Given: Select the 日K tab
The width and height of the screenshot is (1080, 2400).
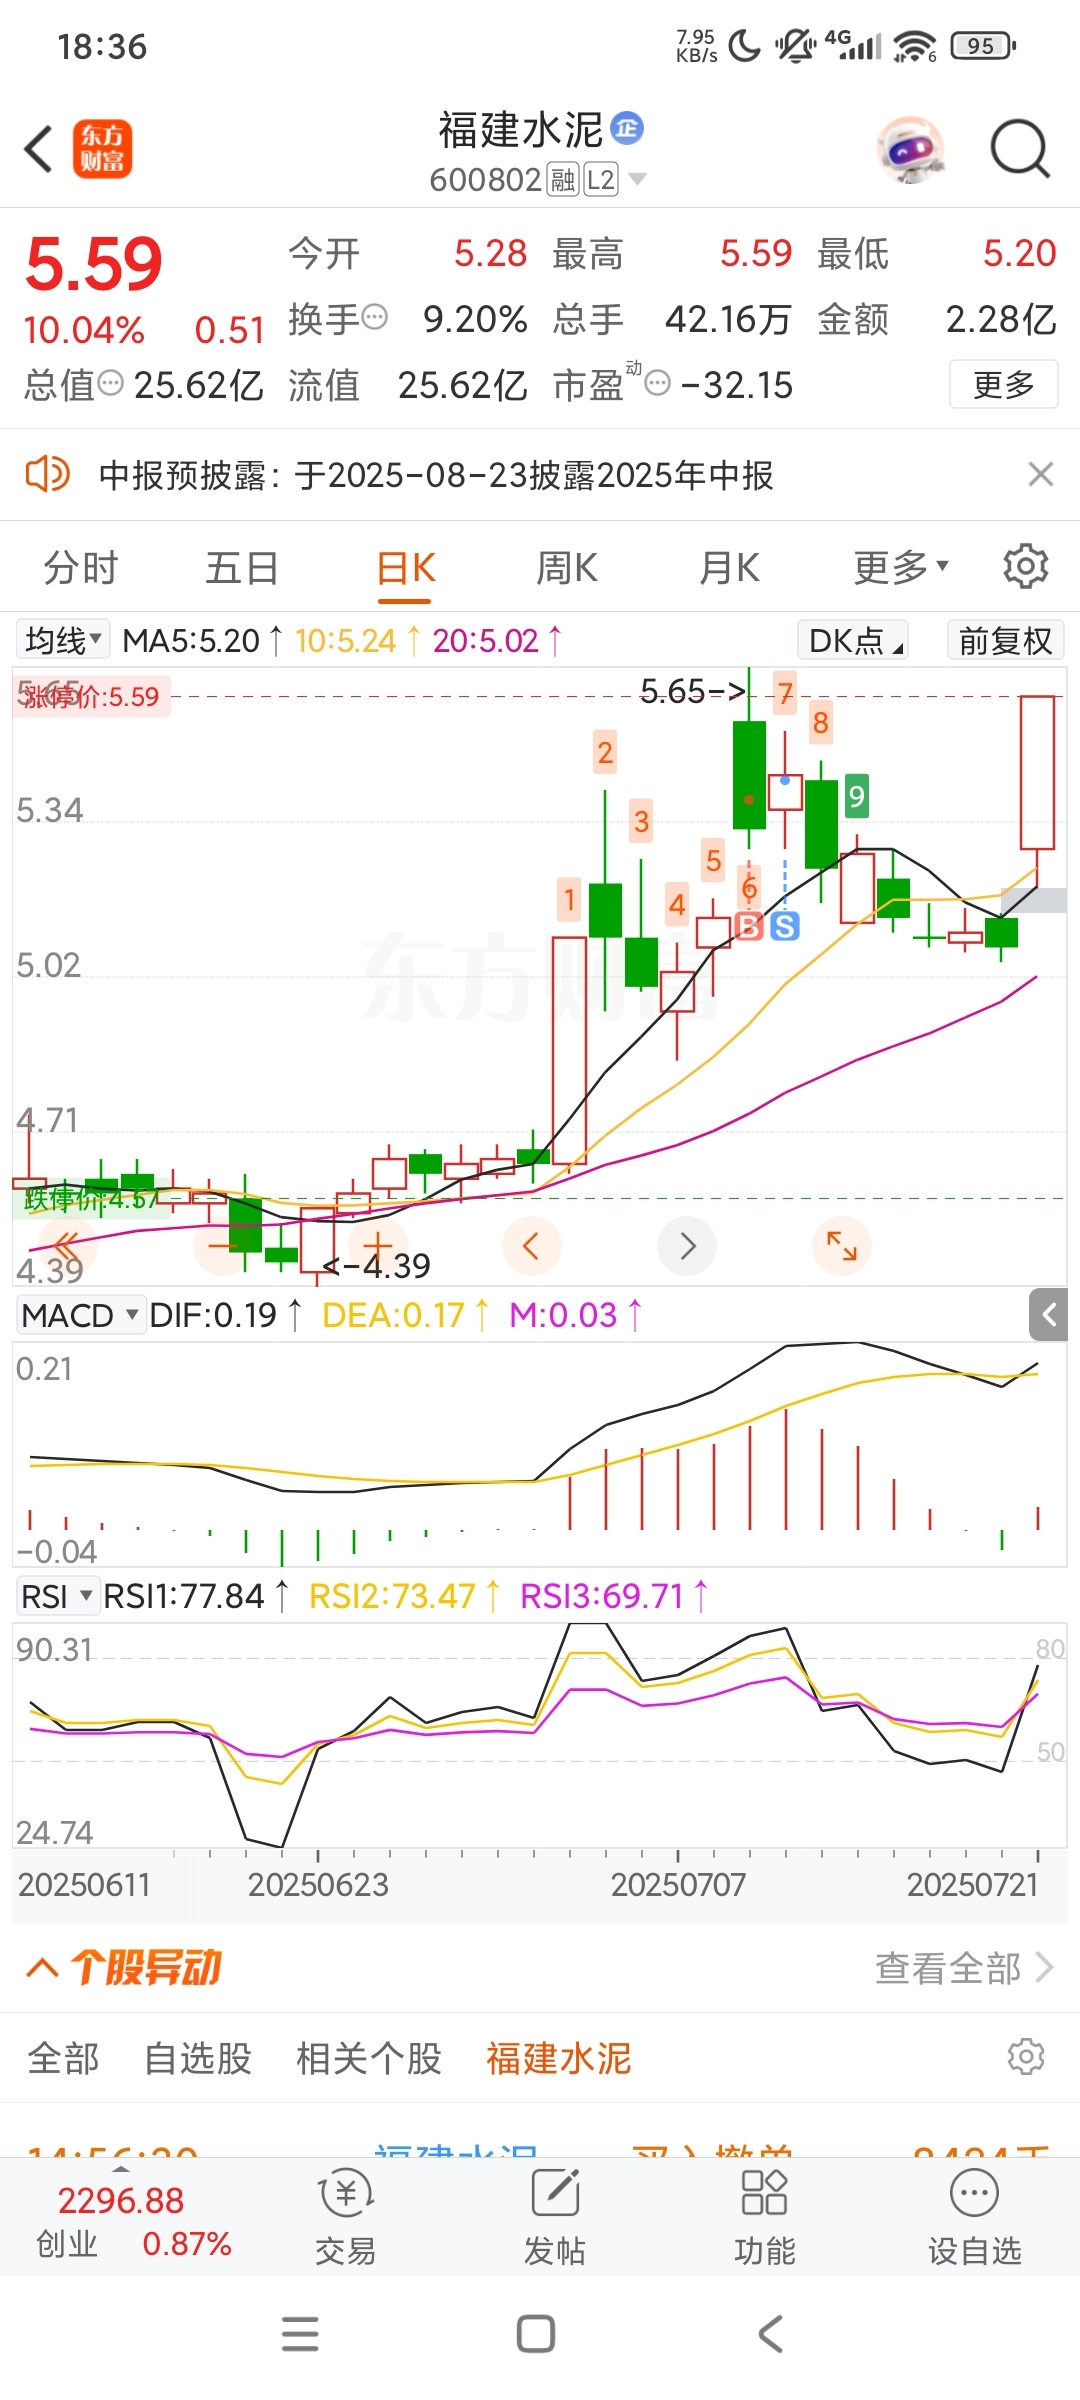Looking at the screenshot, I should click(x=405, y=568).
